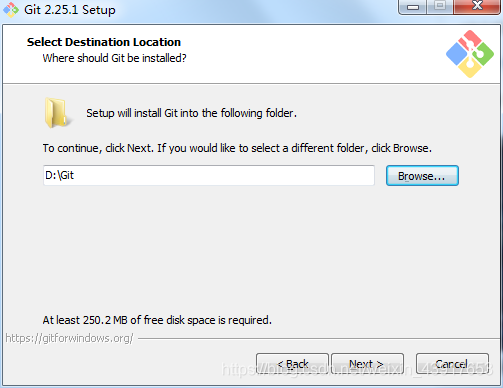503x388 pixels.
Task: Click the Select Destination Location heading
Action: 104,42
